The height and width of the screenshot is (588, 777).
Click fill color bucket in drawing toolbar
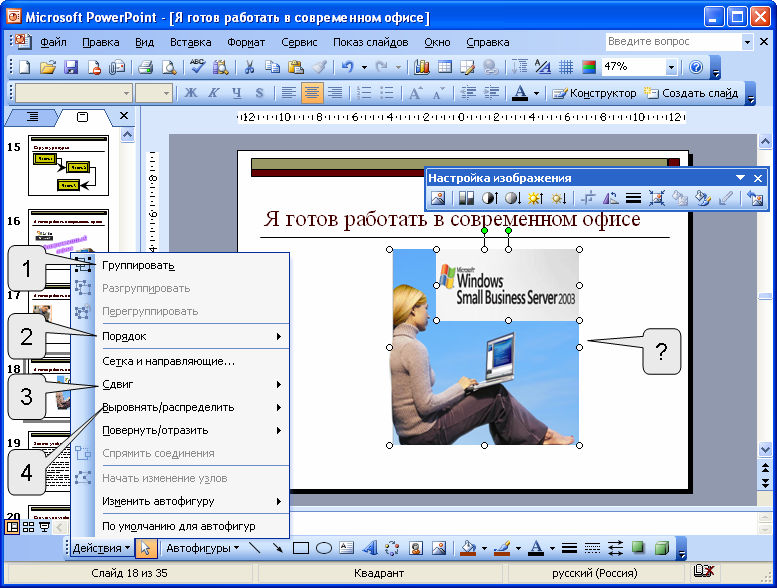(x=467, y=548)
